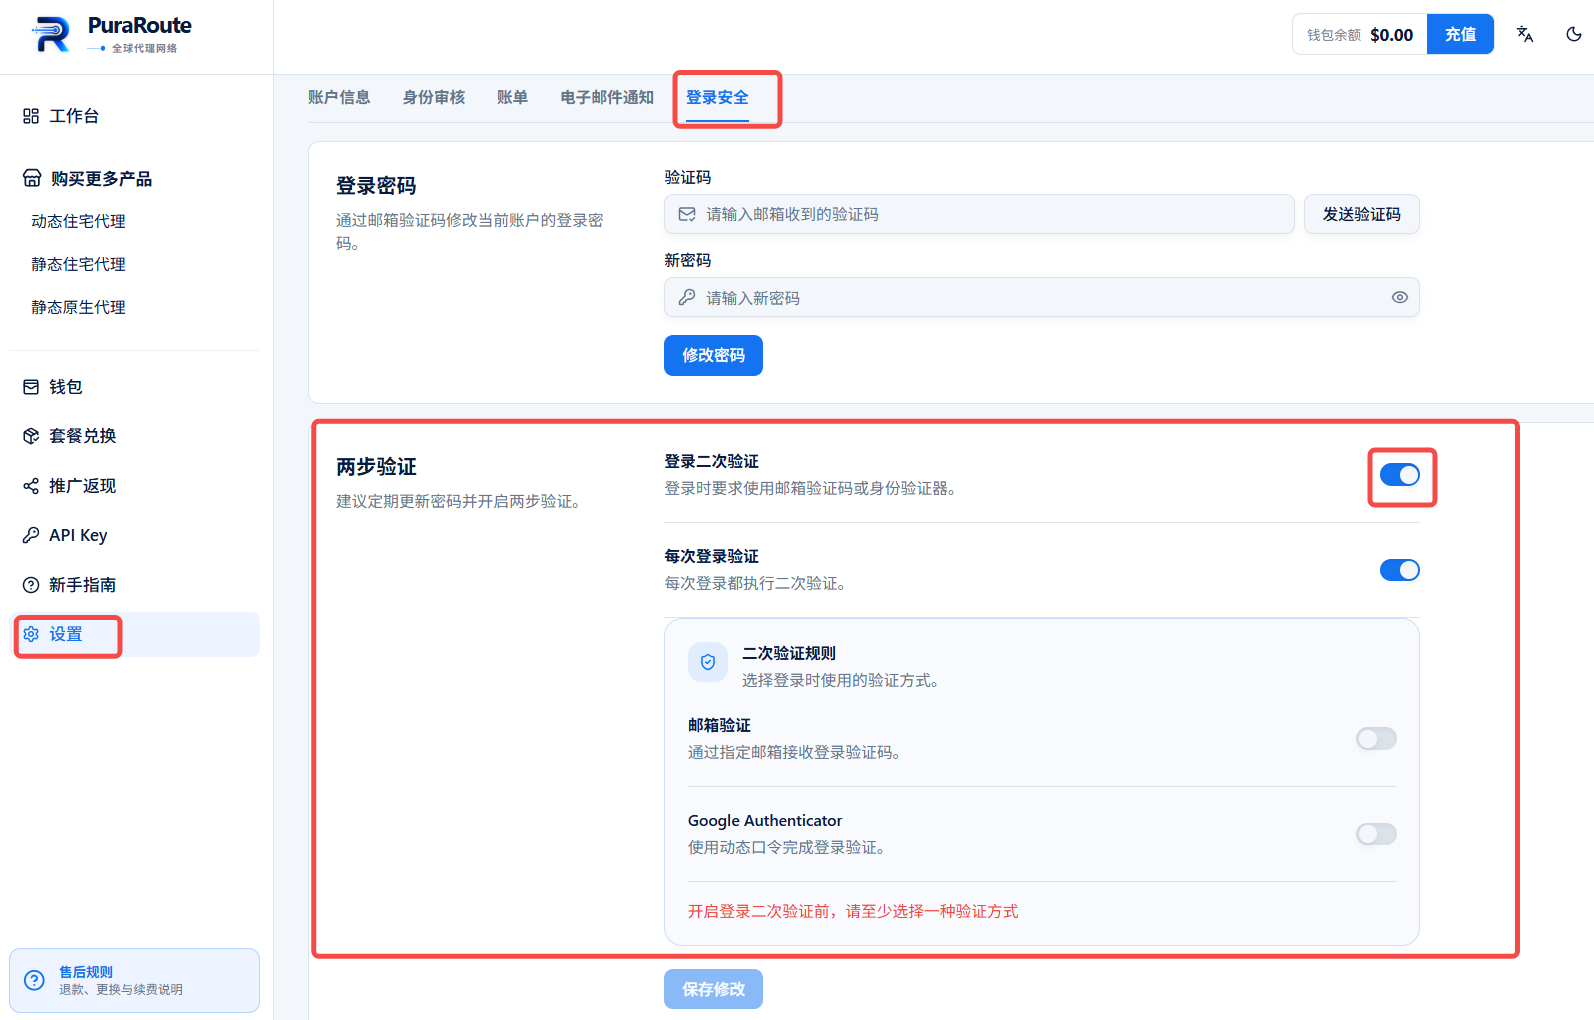Click the envelope icon in 验证码 field
This screenshot has height=1020, width=1594.
point(687,214)
